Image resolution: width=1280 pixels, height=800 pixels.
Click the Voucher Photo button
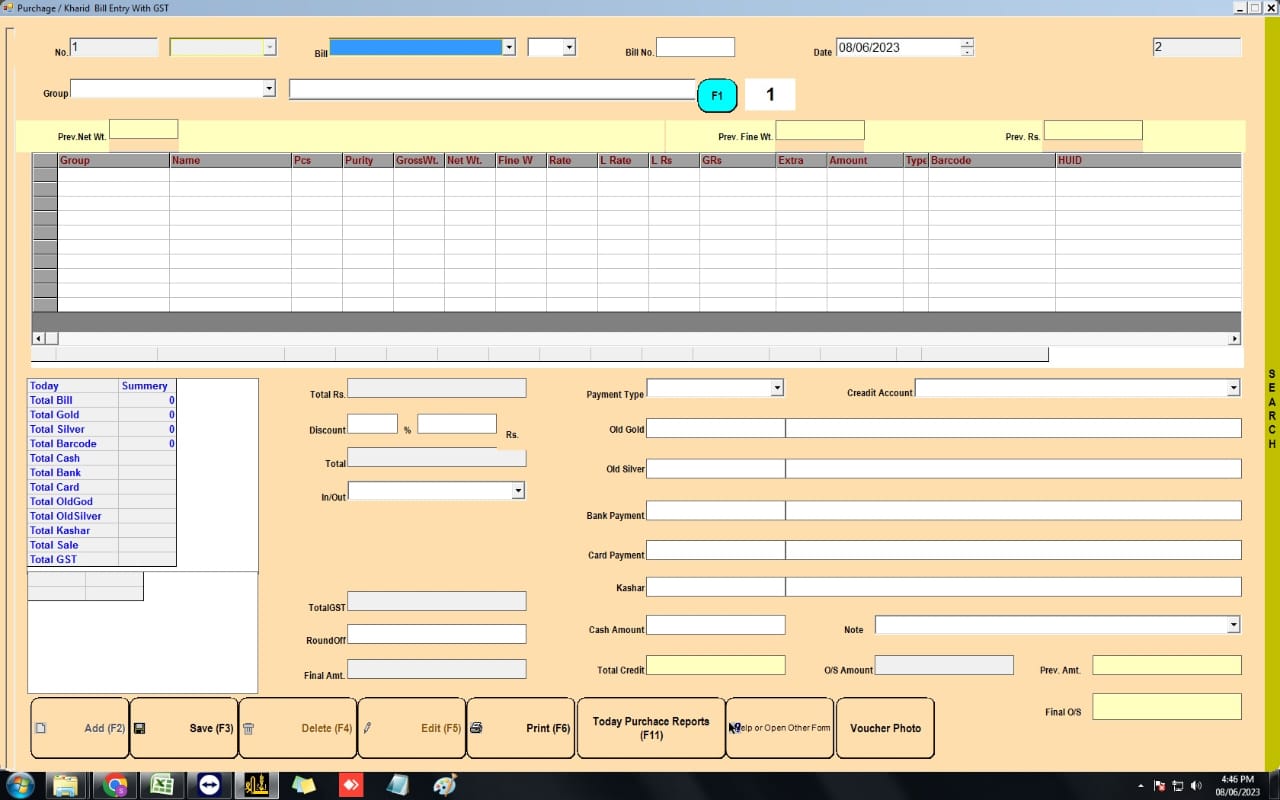coord(885,728)
